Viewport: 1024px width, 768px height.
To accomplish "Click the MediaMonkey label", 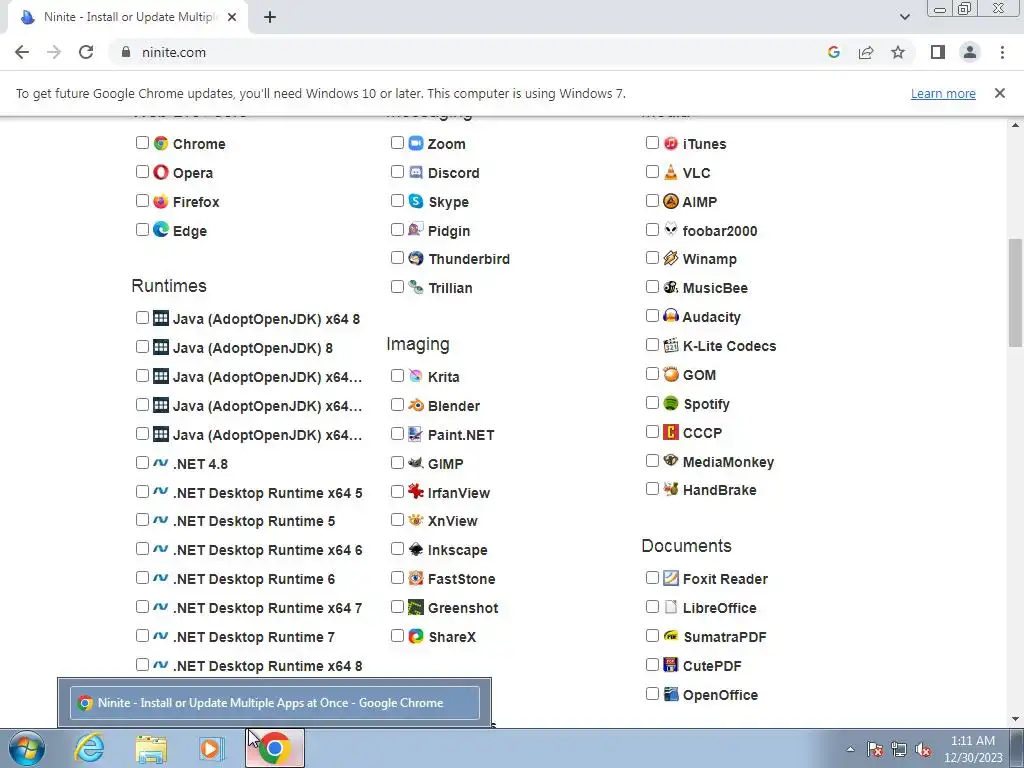I will point(728,462).
